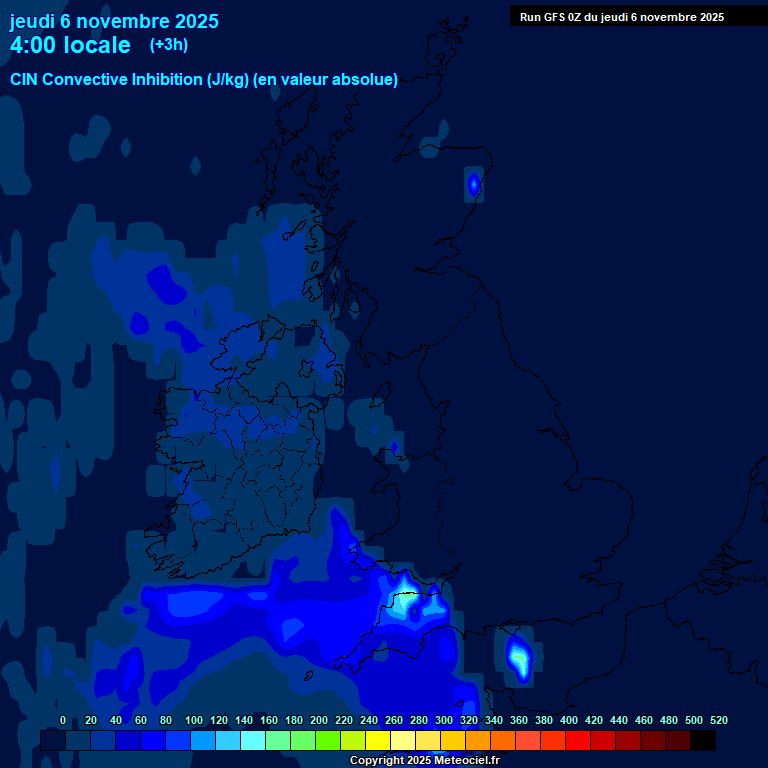The width and height of the screenshot is (768, 768).
Task: Click the small blue CIN spot in eastern Scotland
Action: [473, 184]
